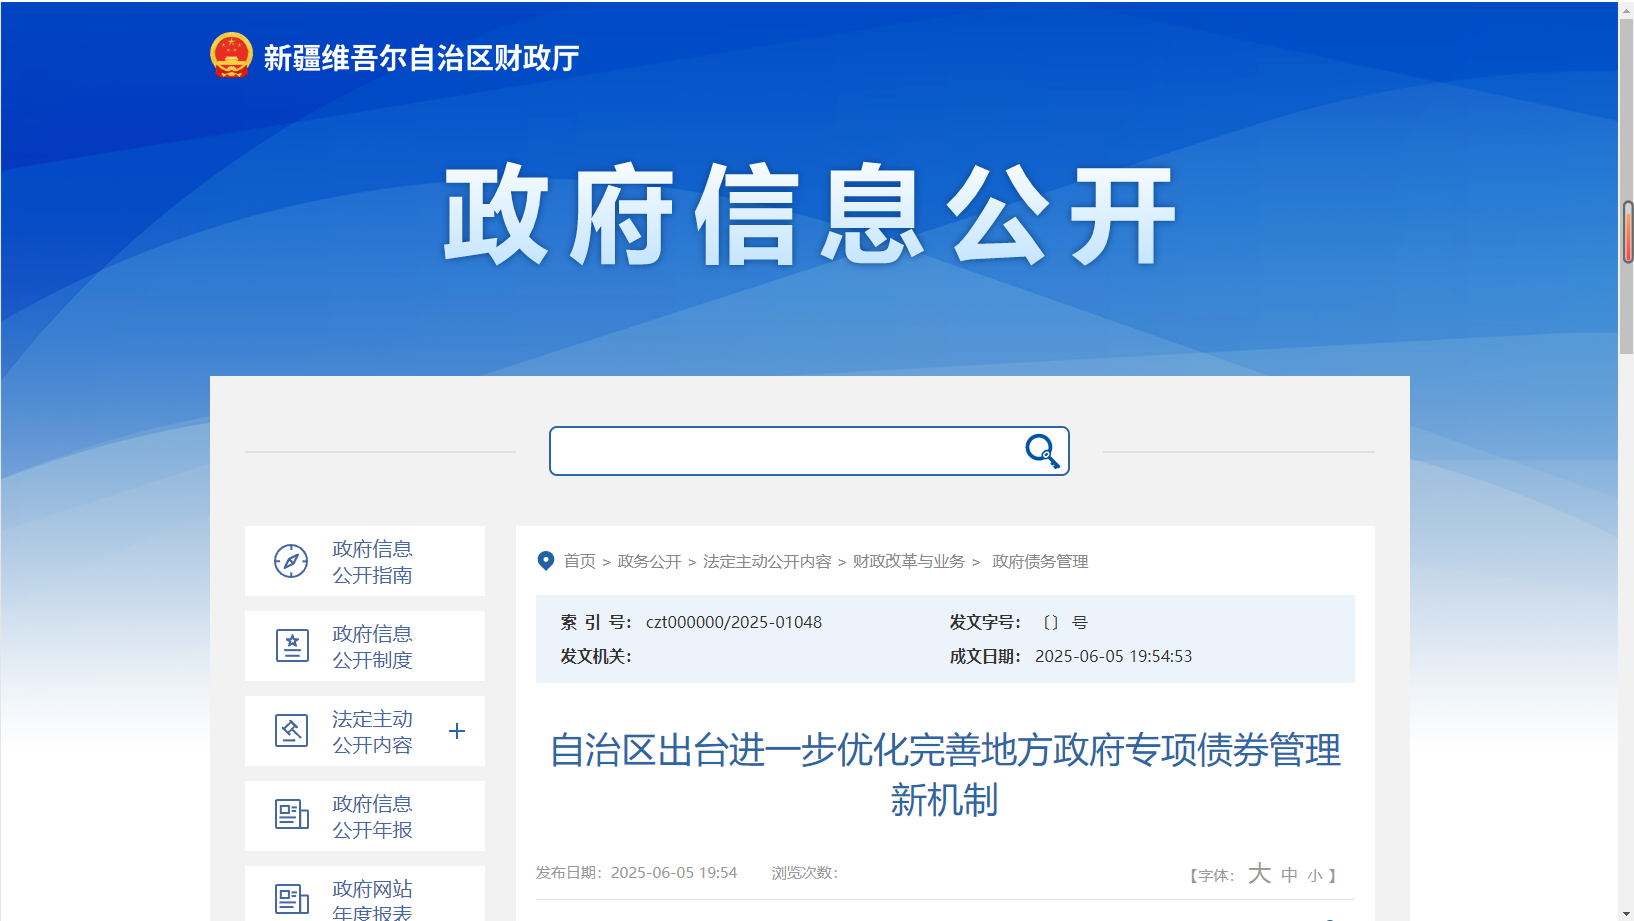Click the magnifier search icon
1634x921 pixels.
click(1042, 451)
